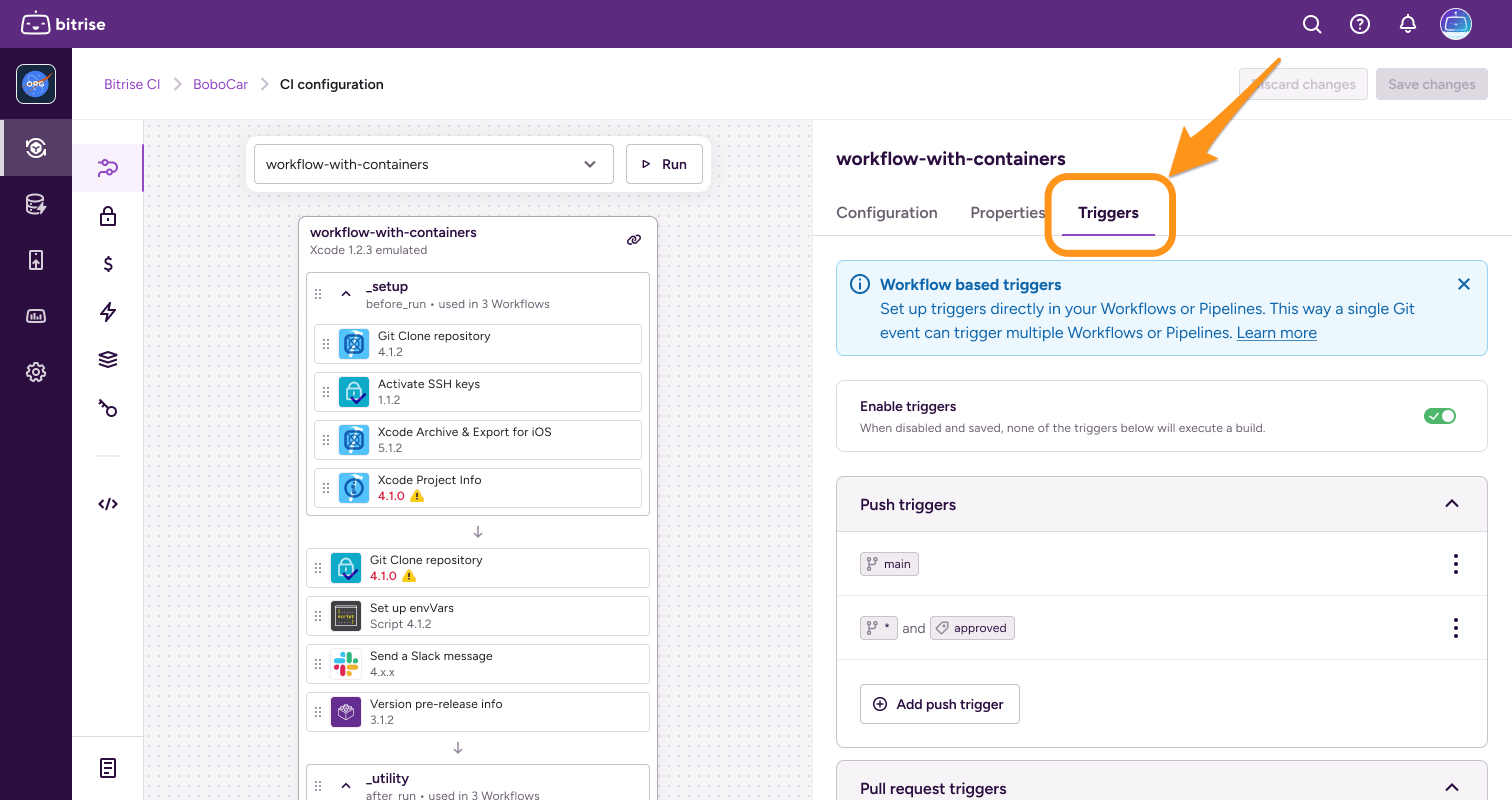Select the Activate SSH keys step
The image size is (1512, 800).
pyautogui.click(x=478, y=392)
